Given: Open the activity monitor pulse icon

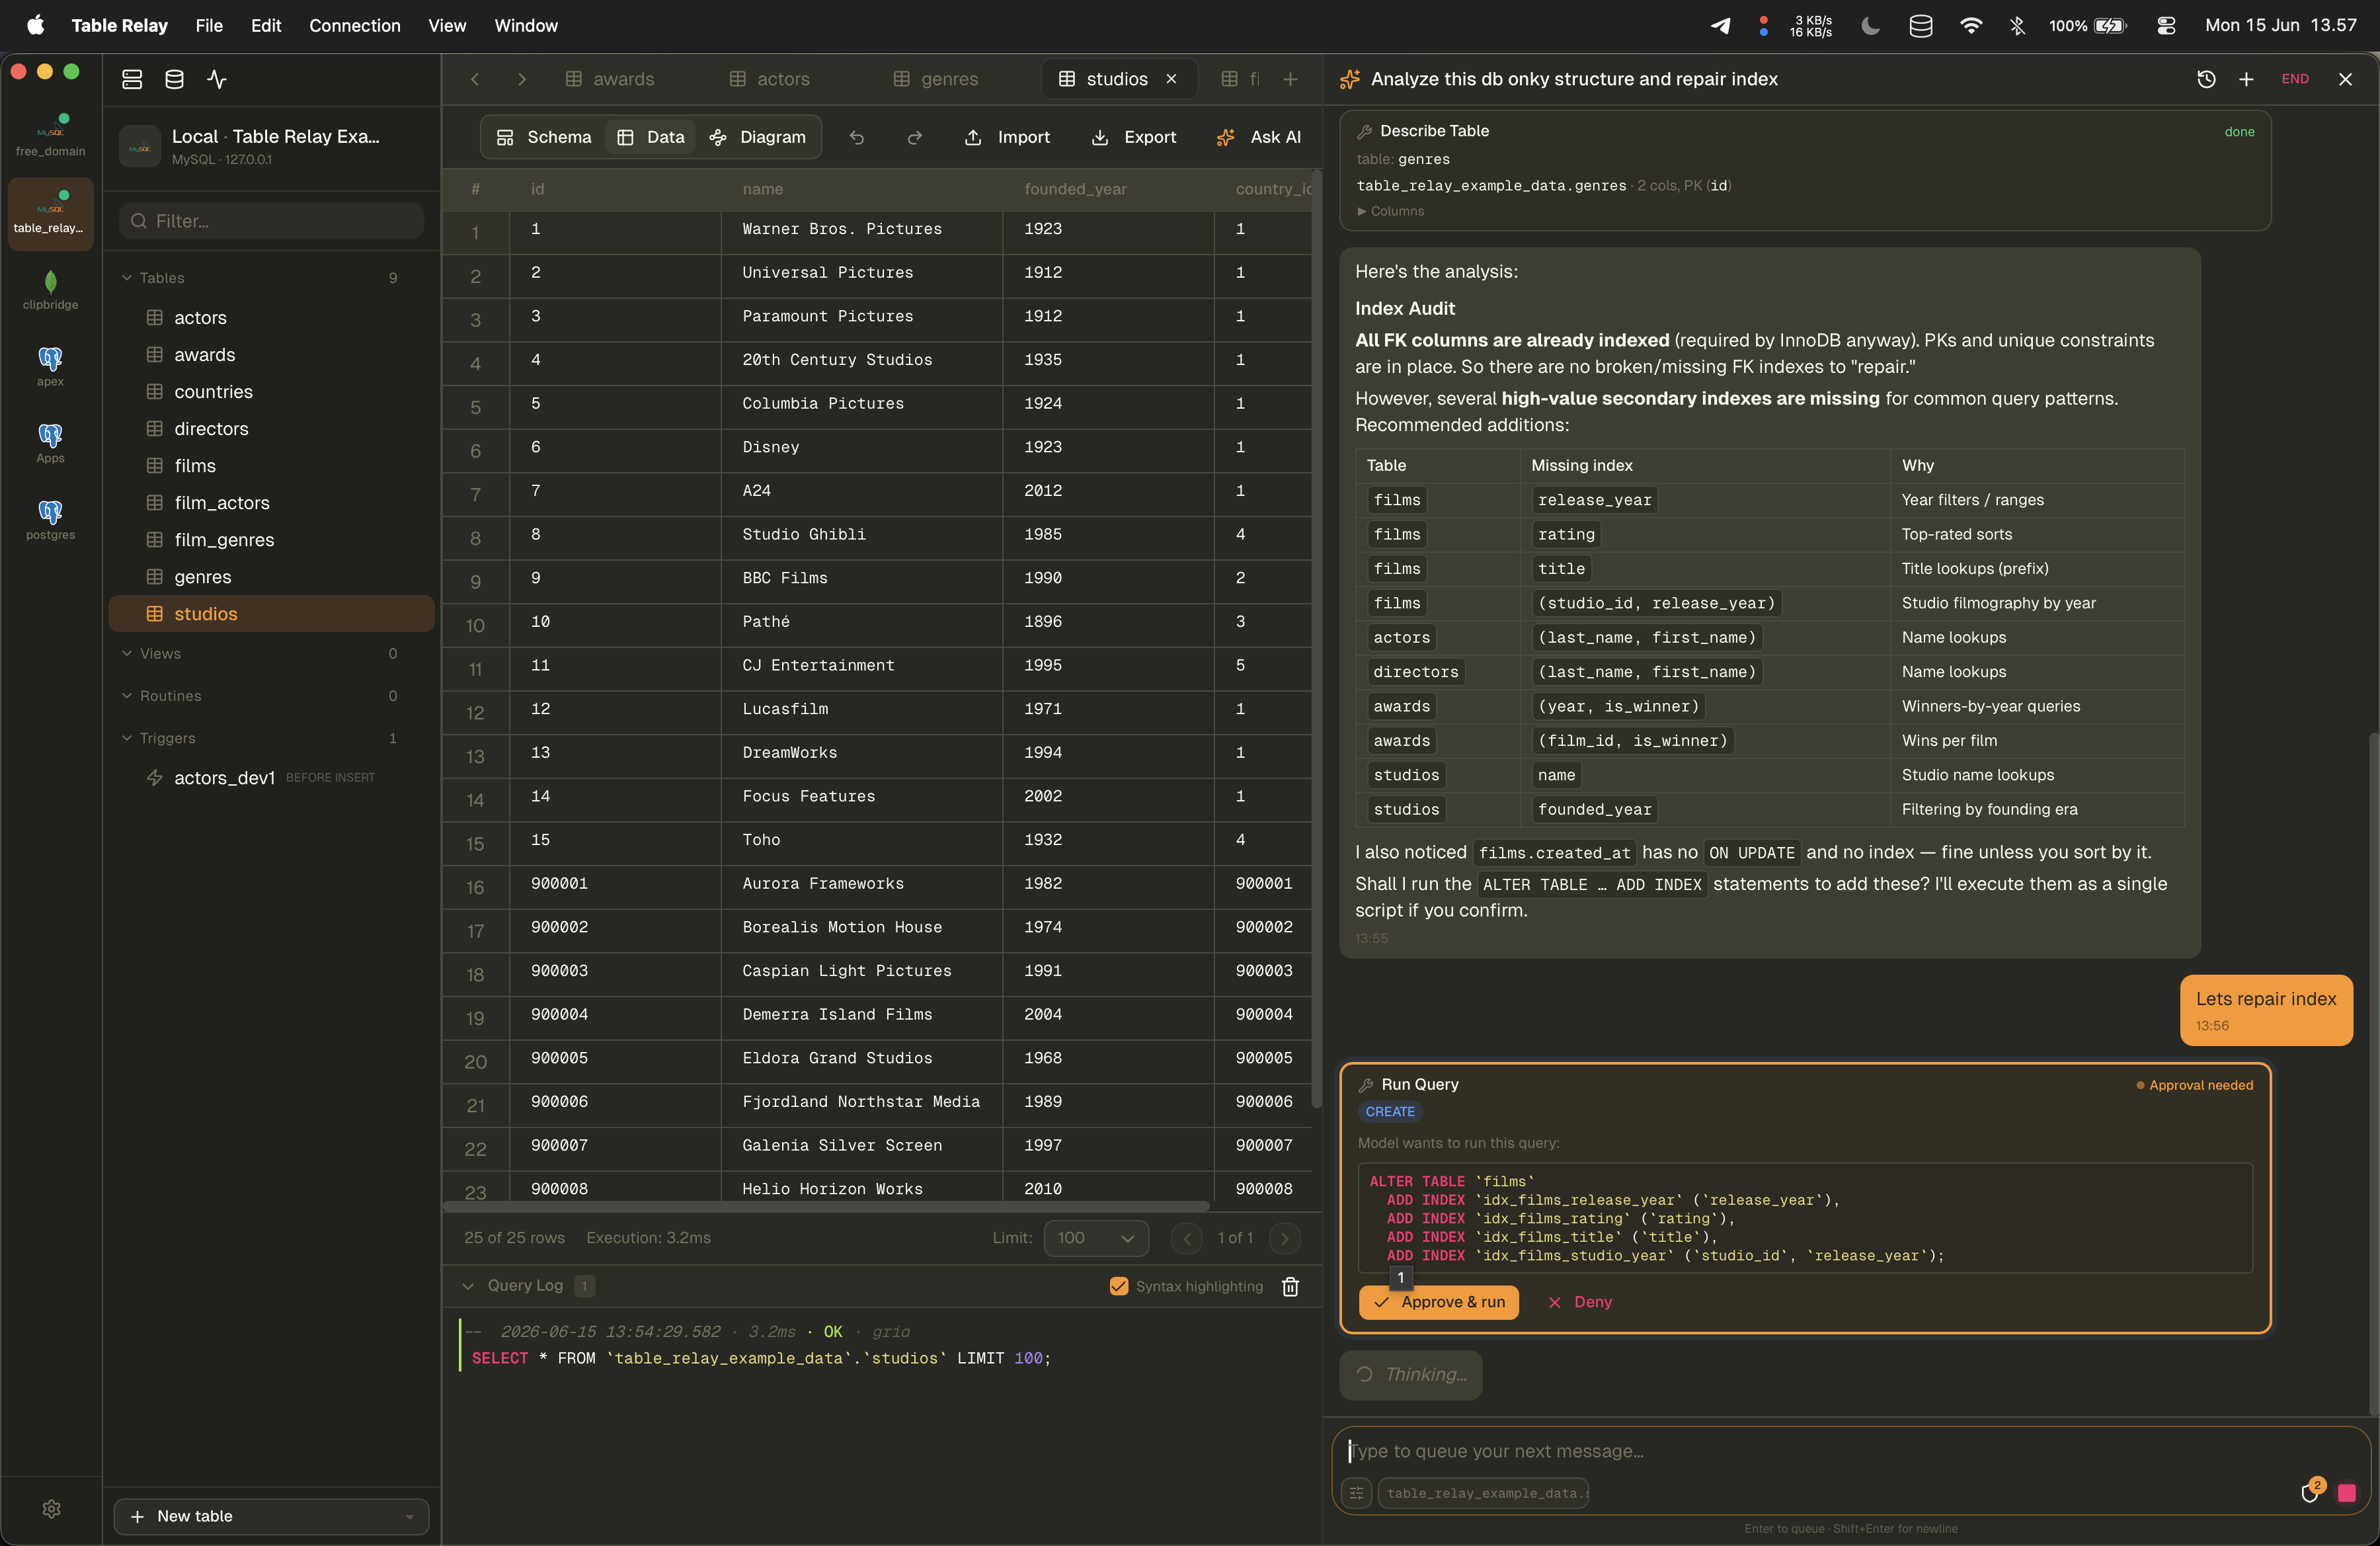Looking at the screenshot, I should point(217,79).
